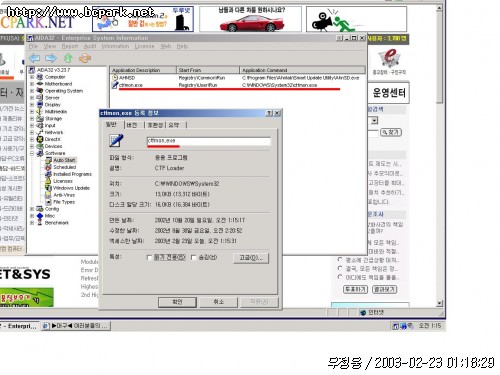Screen dimensions: 500x375
Task: Toggle the hidden attribute checkbox
Action: coord(193,258)
